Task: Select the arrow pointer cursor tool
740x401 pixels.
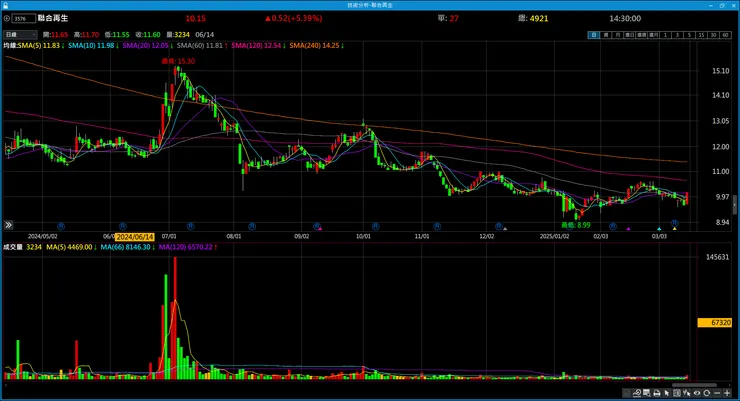Action: click(x=667, y=393)
